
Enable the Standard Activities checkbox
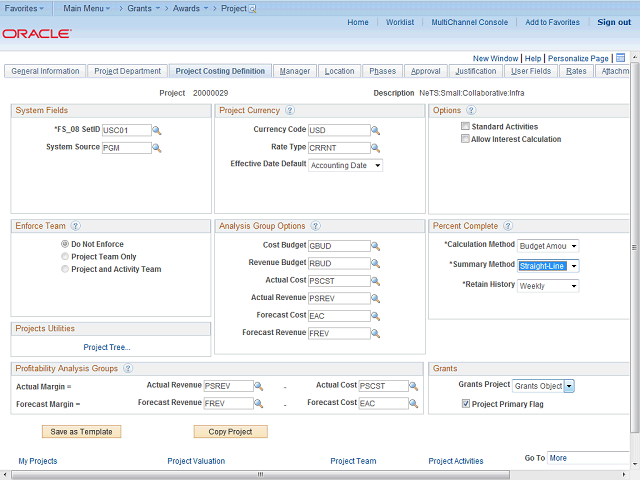tap(466, 127)
